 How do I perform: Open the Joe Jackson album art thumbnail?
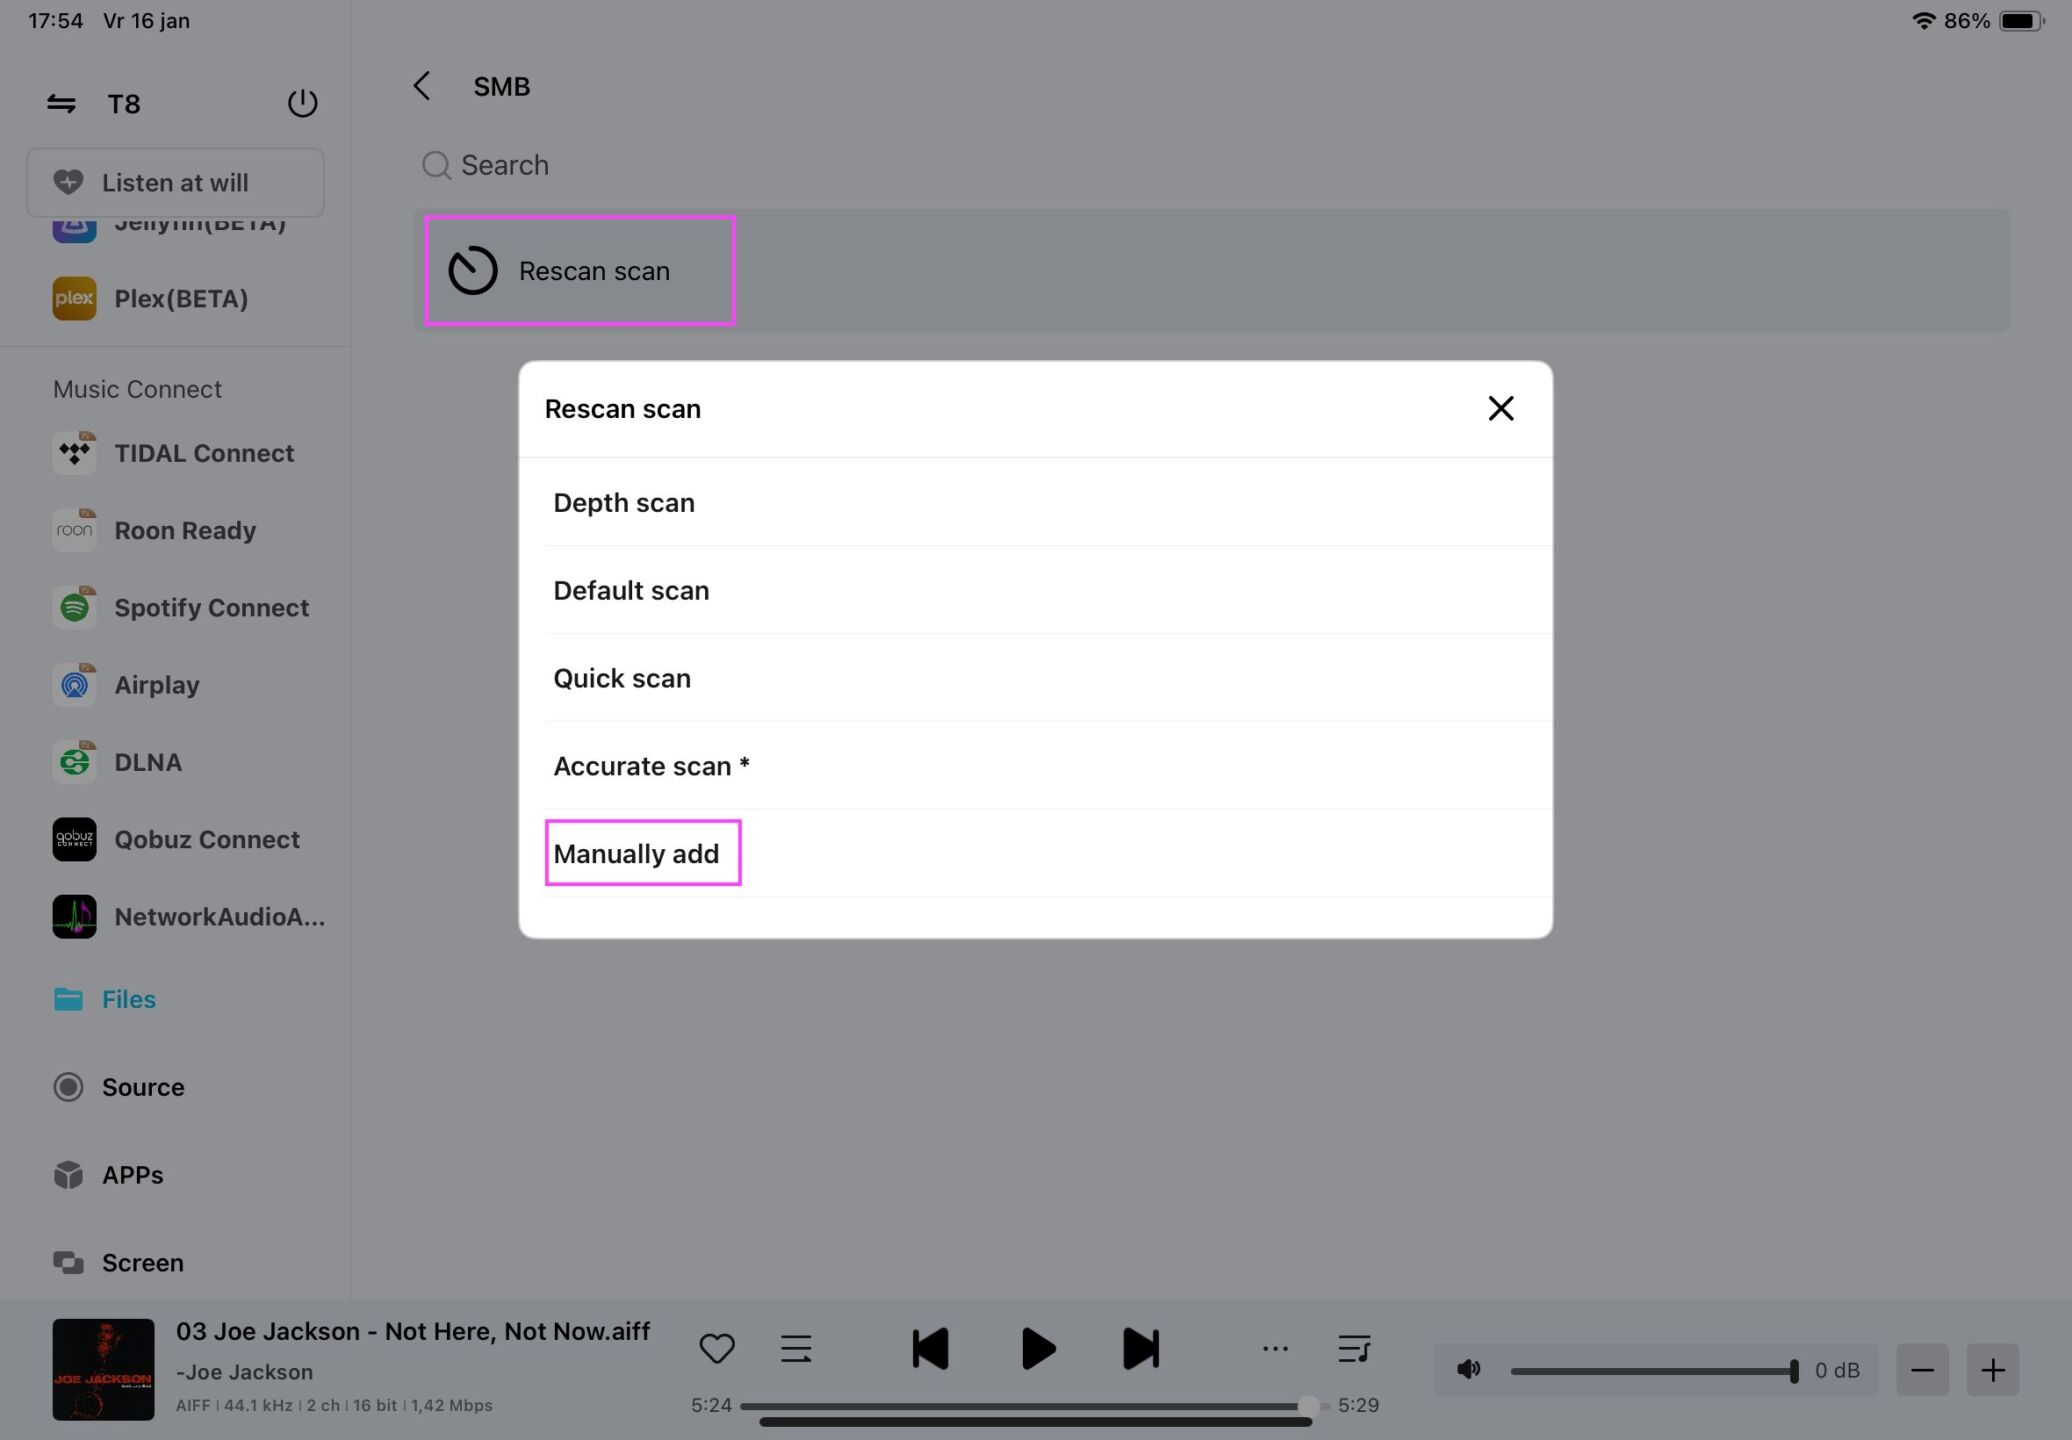(103, 1369)
